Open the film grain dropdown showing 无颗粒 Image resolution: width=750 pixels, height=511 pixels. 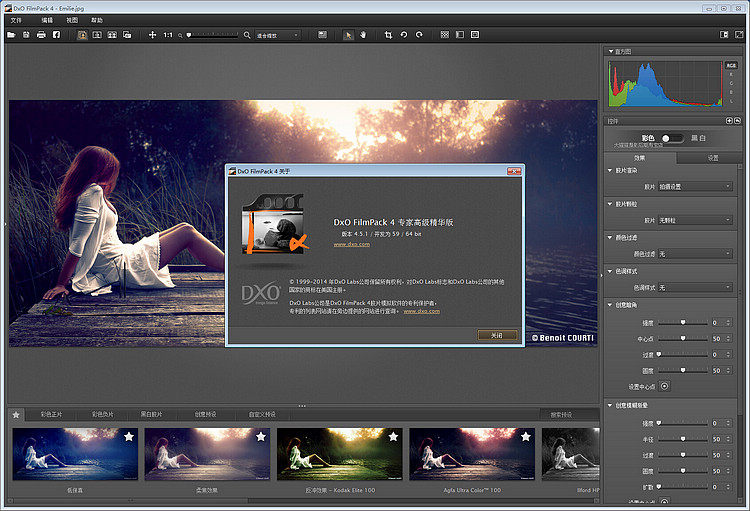click(x=695, y=220)
